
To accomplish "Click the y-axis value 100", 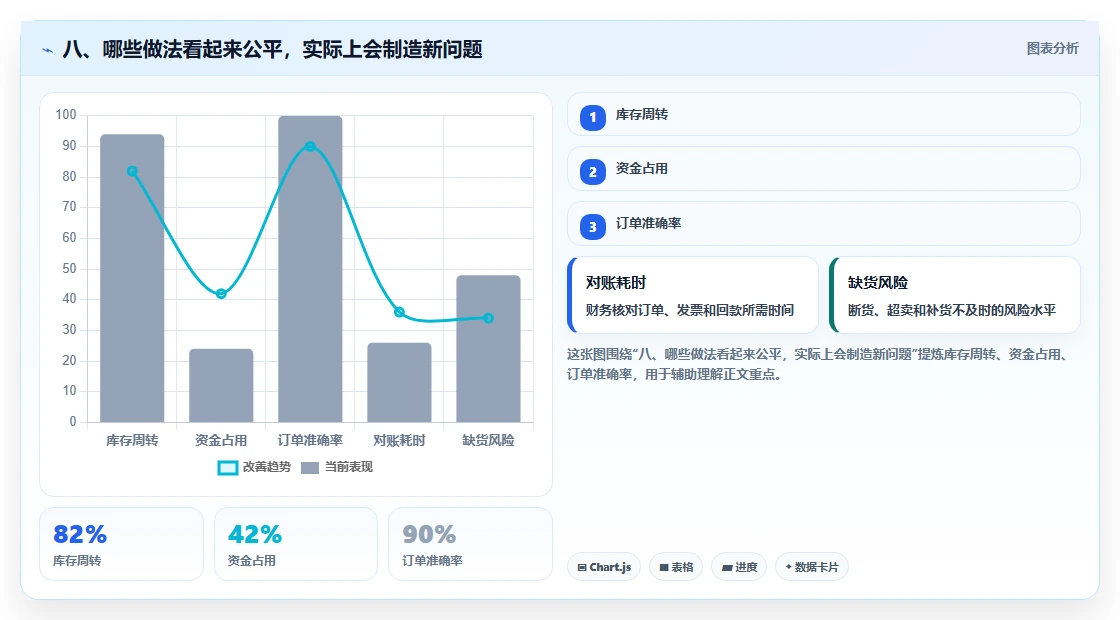I will click(x=66, y=115).
